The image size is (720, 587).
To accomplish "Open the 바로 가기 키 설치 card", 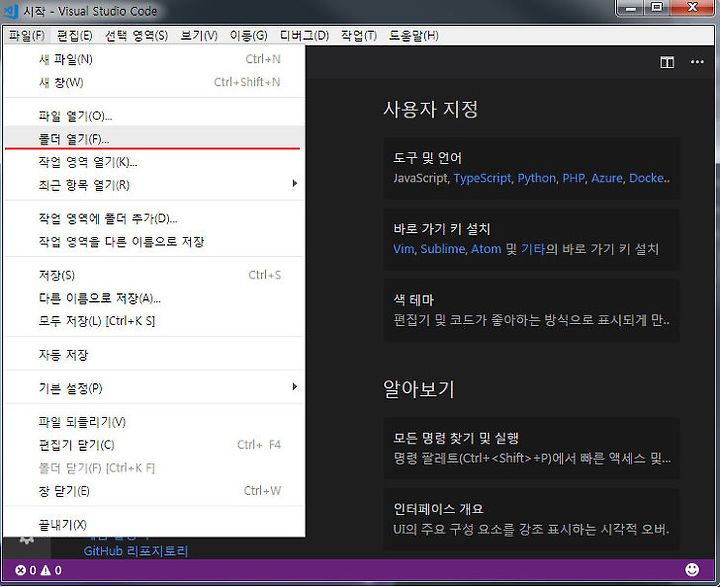I will pos(531,239).
